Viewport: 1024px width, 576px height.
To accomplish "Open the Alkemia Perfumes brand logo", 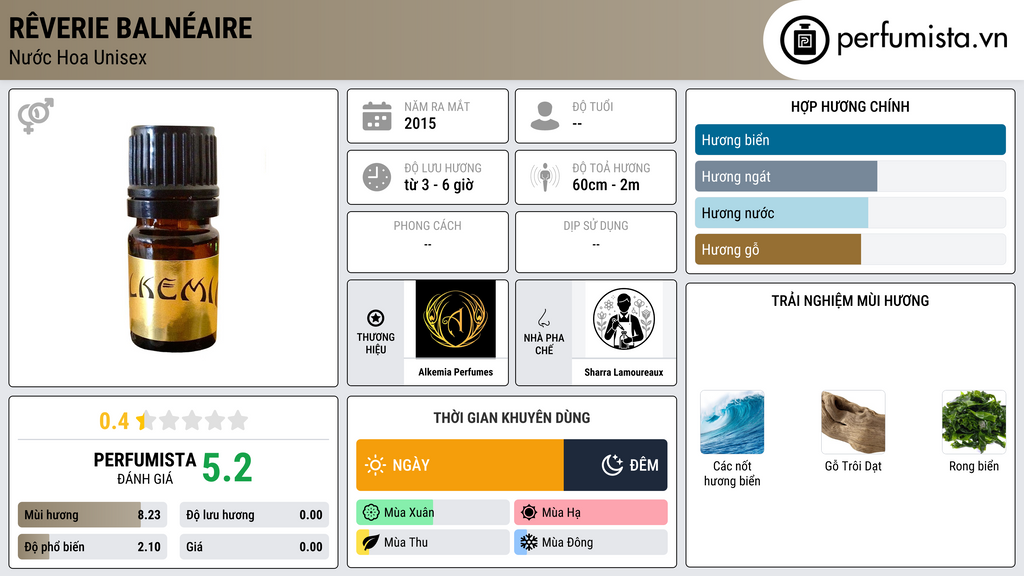I will click(x=455, y=319).
